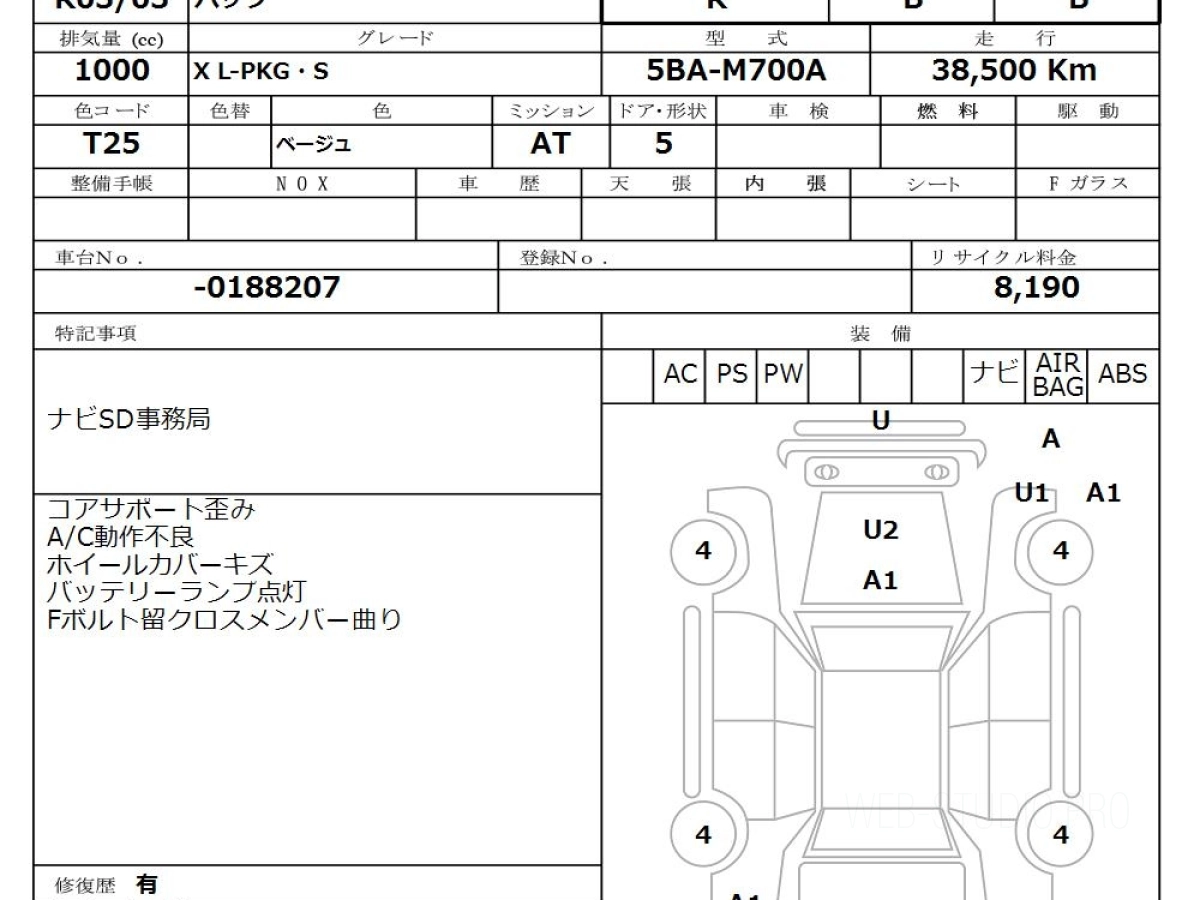
Task: Click the 駆動 header
Action: [x=1088, y=111]
